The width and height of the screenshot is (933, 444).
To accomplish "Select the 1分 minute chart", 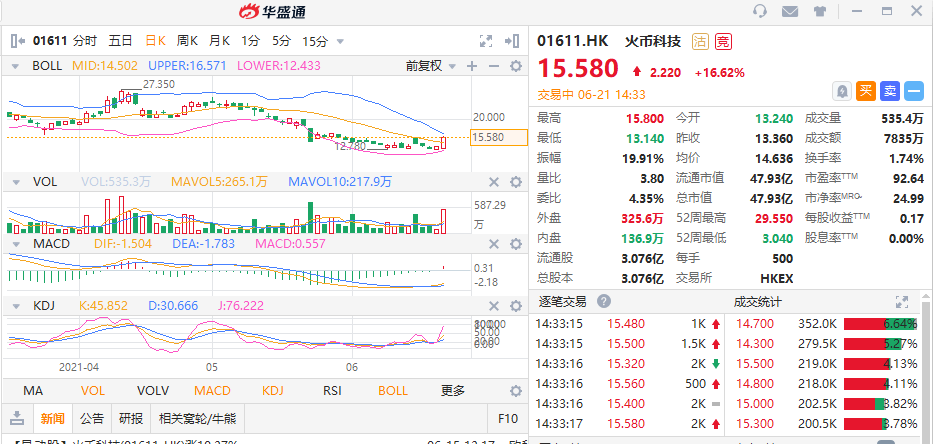I will [251, 41].
